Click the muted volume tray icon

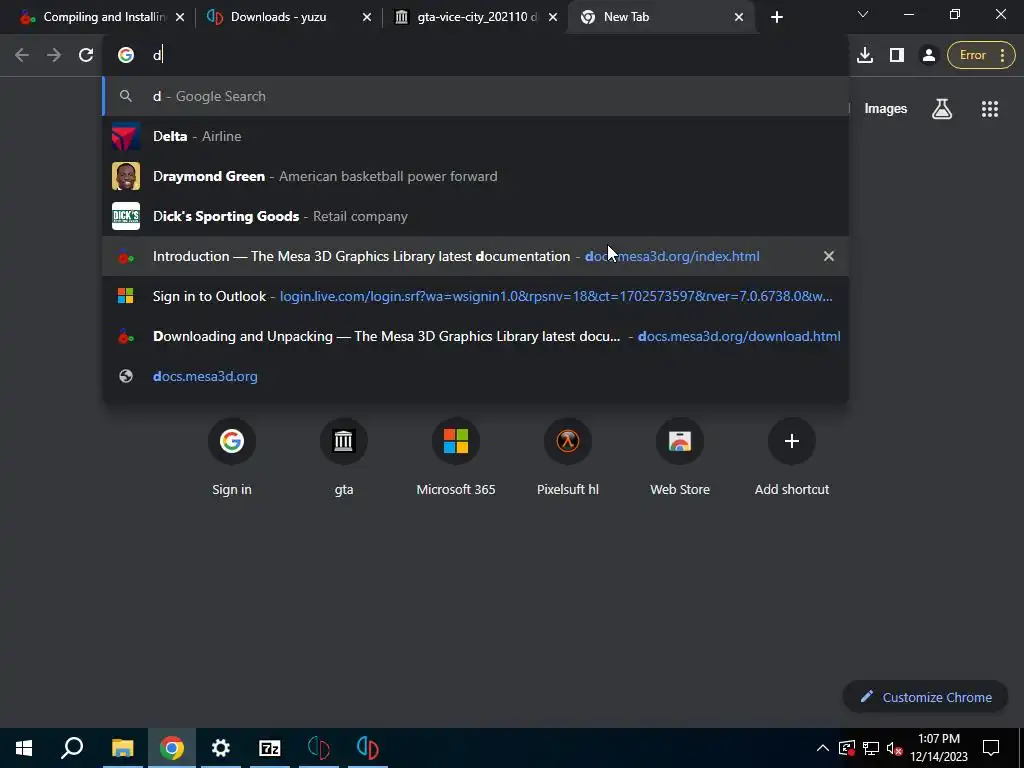pos(895,748)
